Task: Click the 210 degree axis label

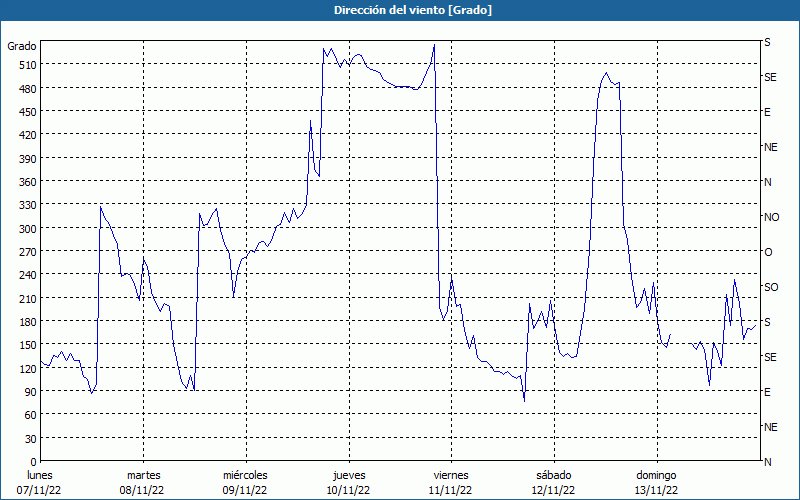Action: [x=28, y=298]
